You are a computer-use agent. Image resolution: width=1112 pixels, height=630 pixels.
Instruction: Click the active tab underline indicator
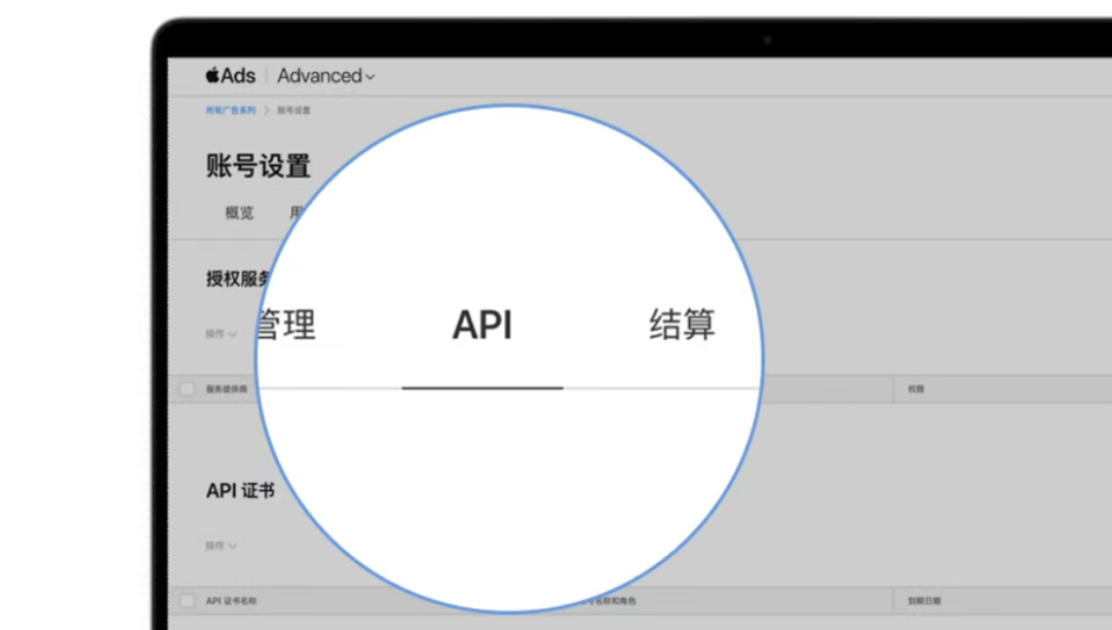click(x=483, y=387)
